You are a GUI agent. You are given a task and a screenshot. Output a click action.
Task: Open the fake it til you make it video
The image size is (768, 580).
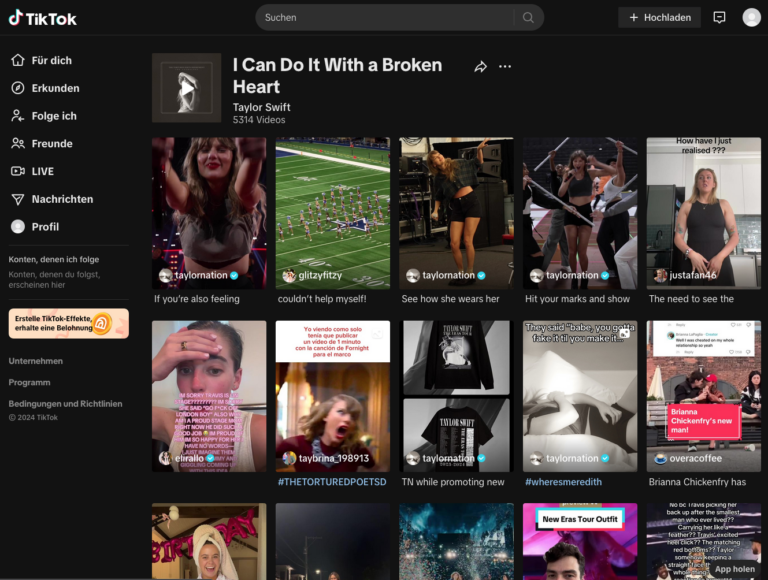pyautogui.click(x=580, y=396)
